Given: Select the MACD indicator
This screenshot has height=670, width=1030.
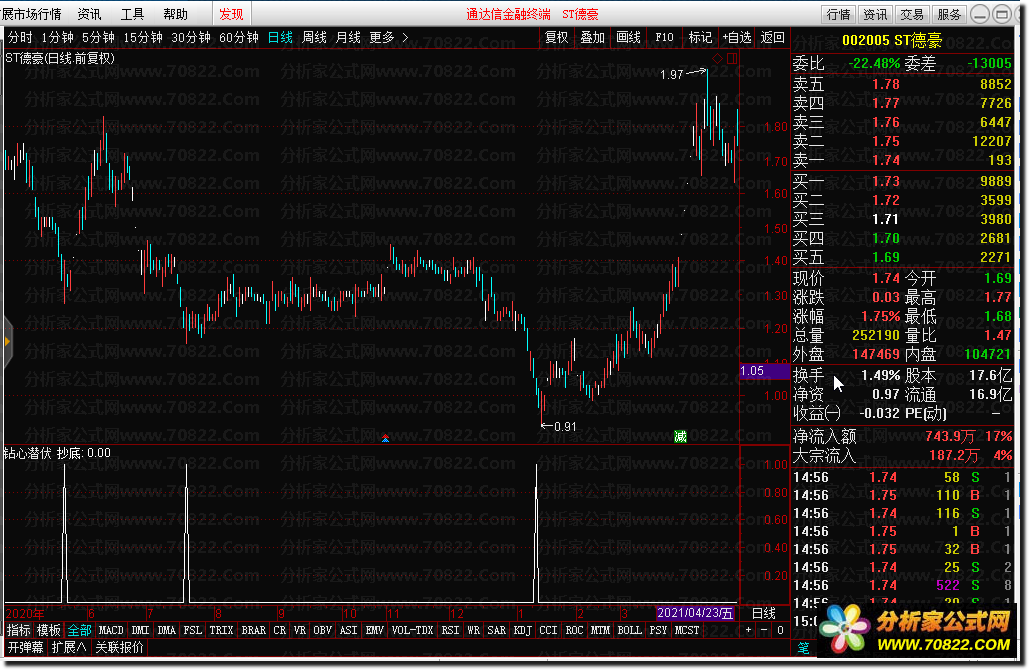Looking at the screenshot, I should pyautogui.click(x=111, y=631).
